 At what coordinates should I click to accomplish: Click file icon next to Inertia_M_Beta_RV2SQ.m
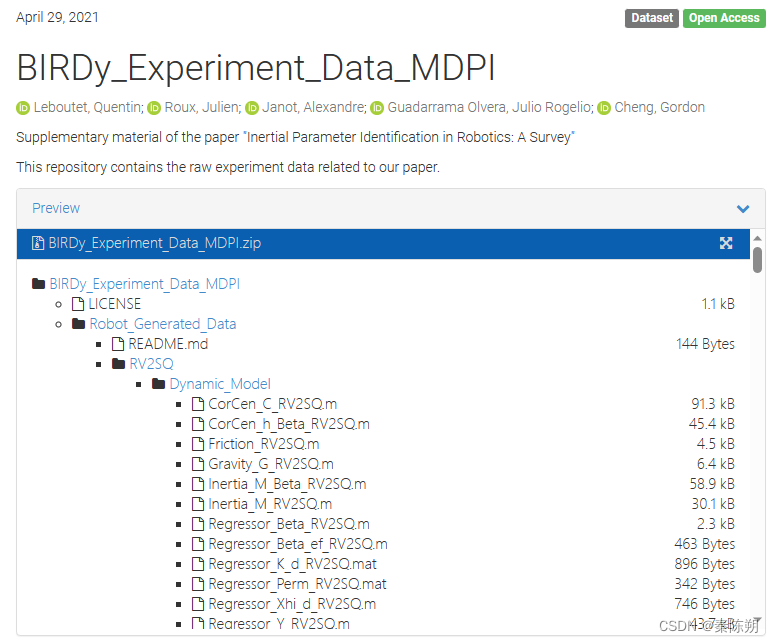(x=198, y=484)
